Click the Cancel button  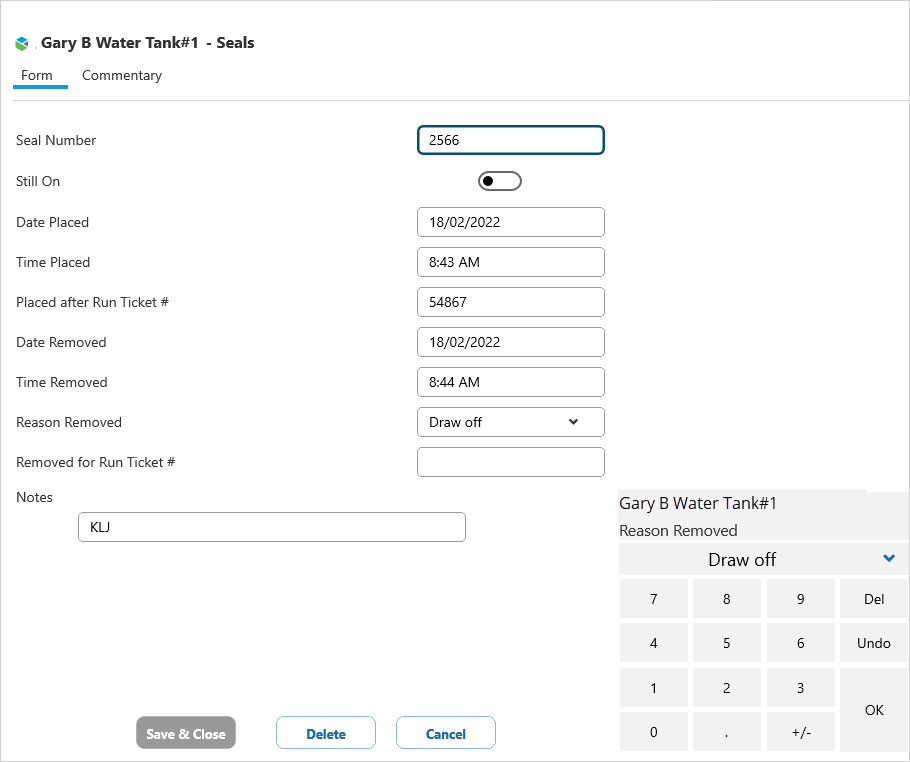(x=445, y=733)
